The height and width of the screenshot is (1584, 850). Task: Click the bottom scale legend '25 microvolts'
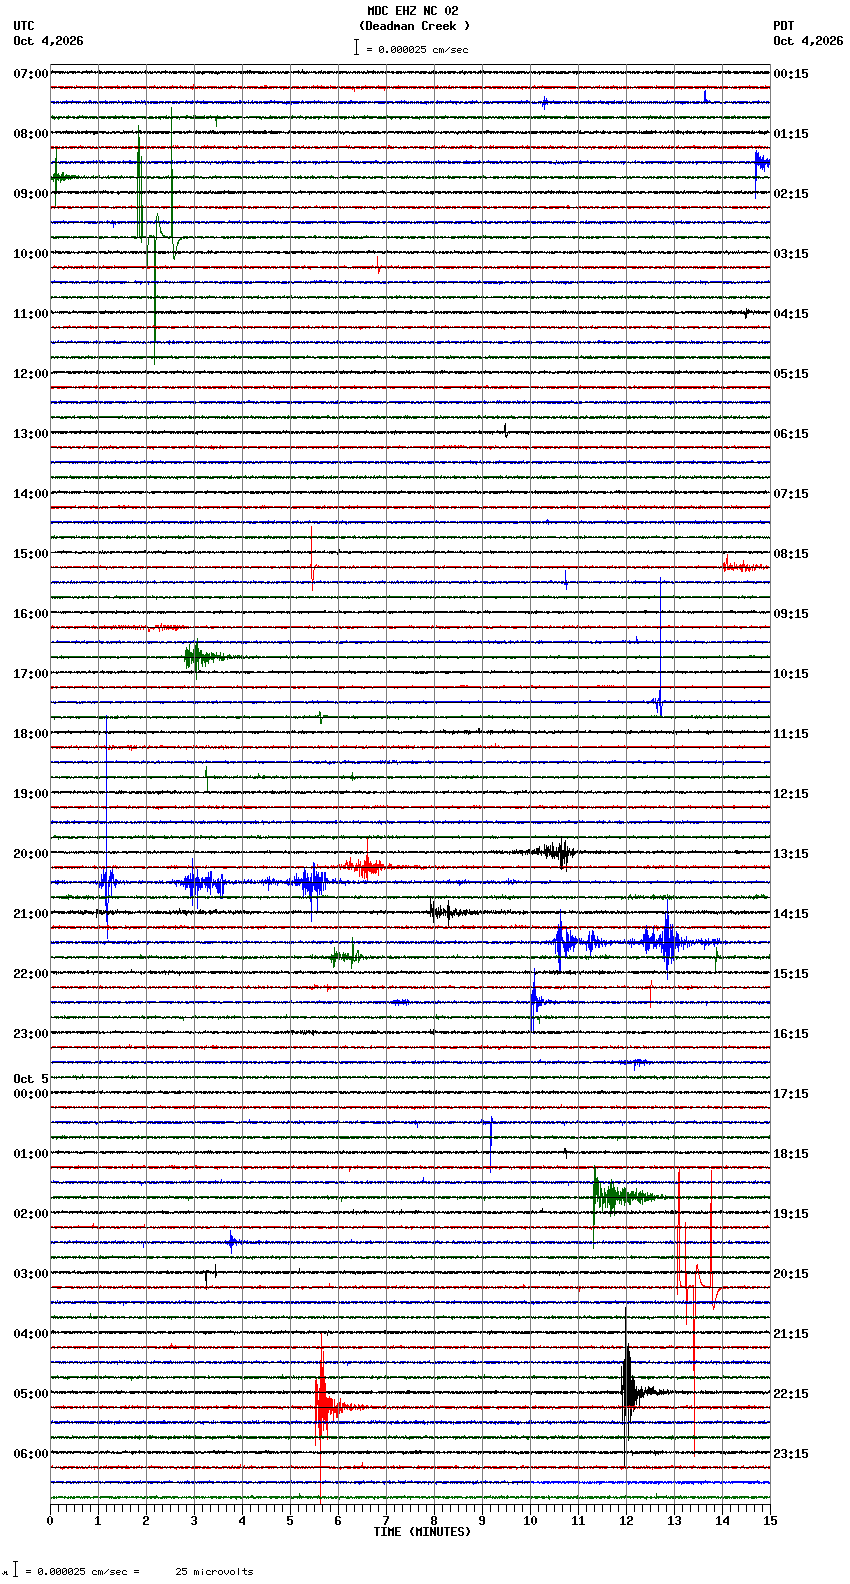coord(215,1572)
